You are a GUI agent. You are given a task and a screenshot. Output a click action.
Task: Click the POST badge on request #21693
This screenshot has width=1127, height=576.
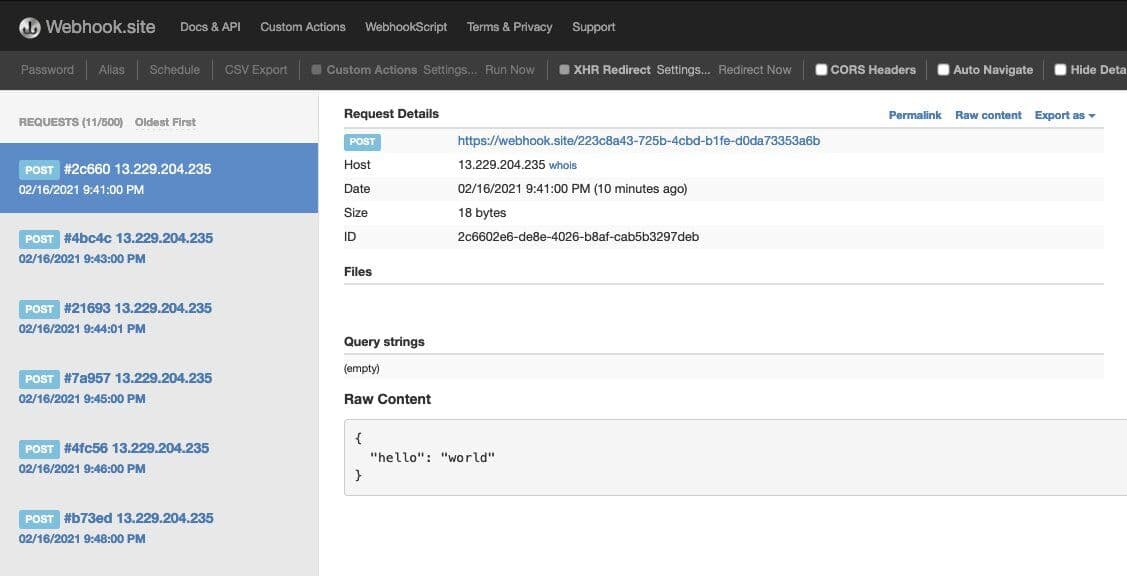click(x=39, y=309)
